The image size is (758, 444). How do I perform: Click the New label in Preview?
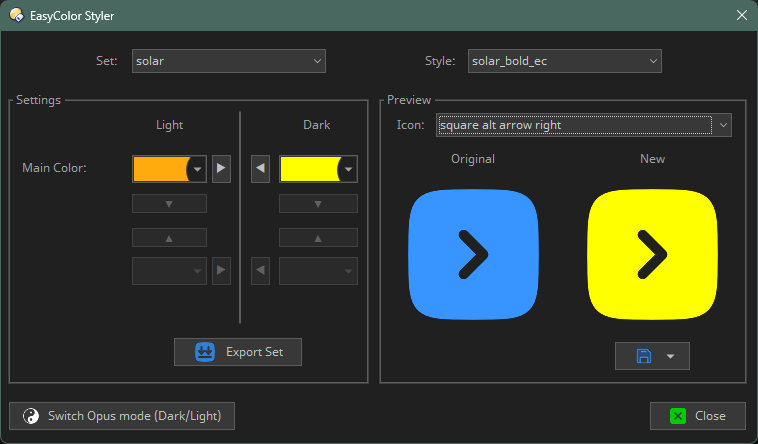click(x=652, y=159)
